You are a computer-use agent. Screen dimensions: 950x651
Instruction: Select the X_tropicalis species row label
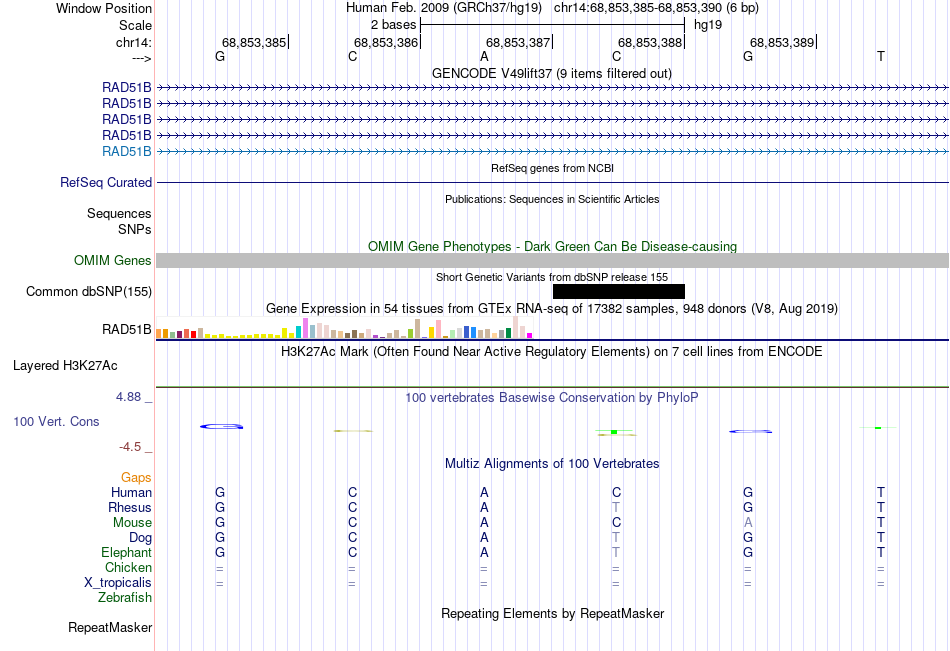click(118, 583)
